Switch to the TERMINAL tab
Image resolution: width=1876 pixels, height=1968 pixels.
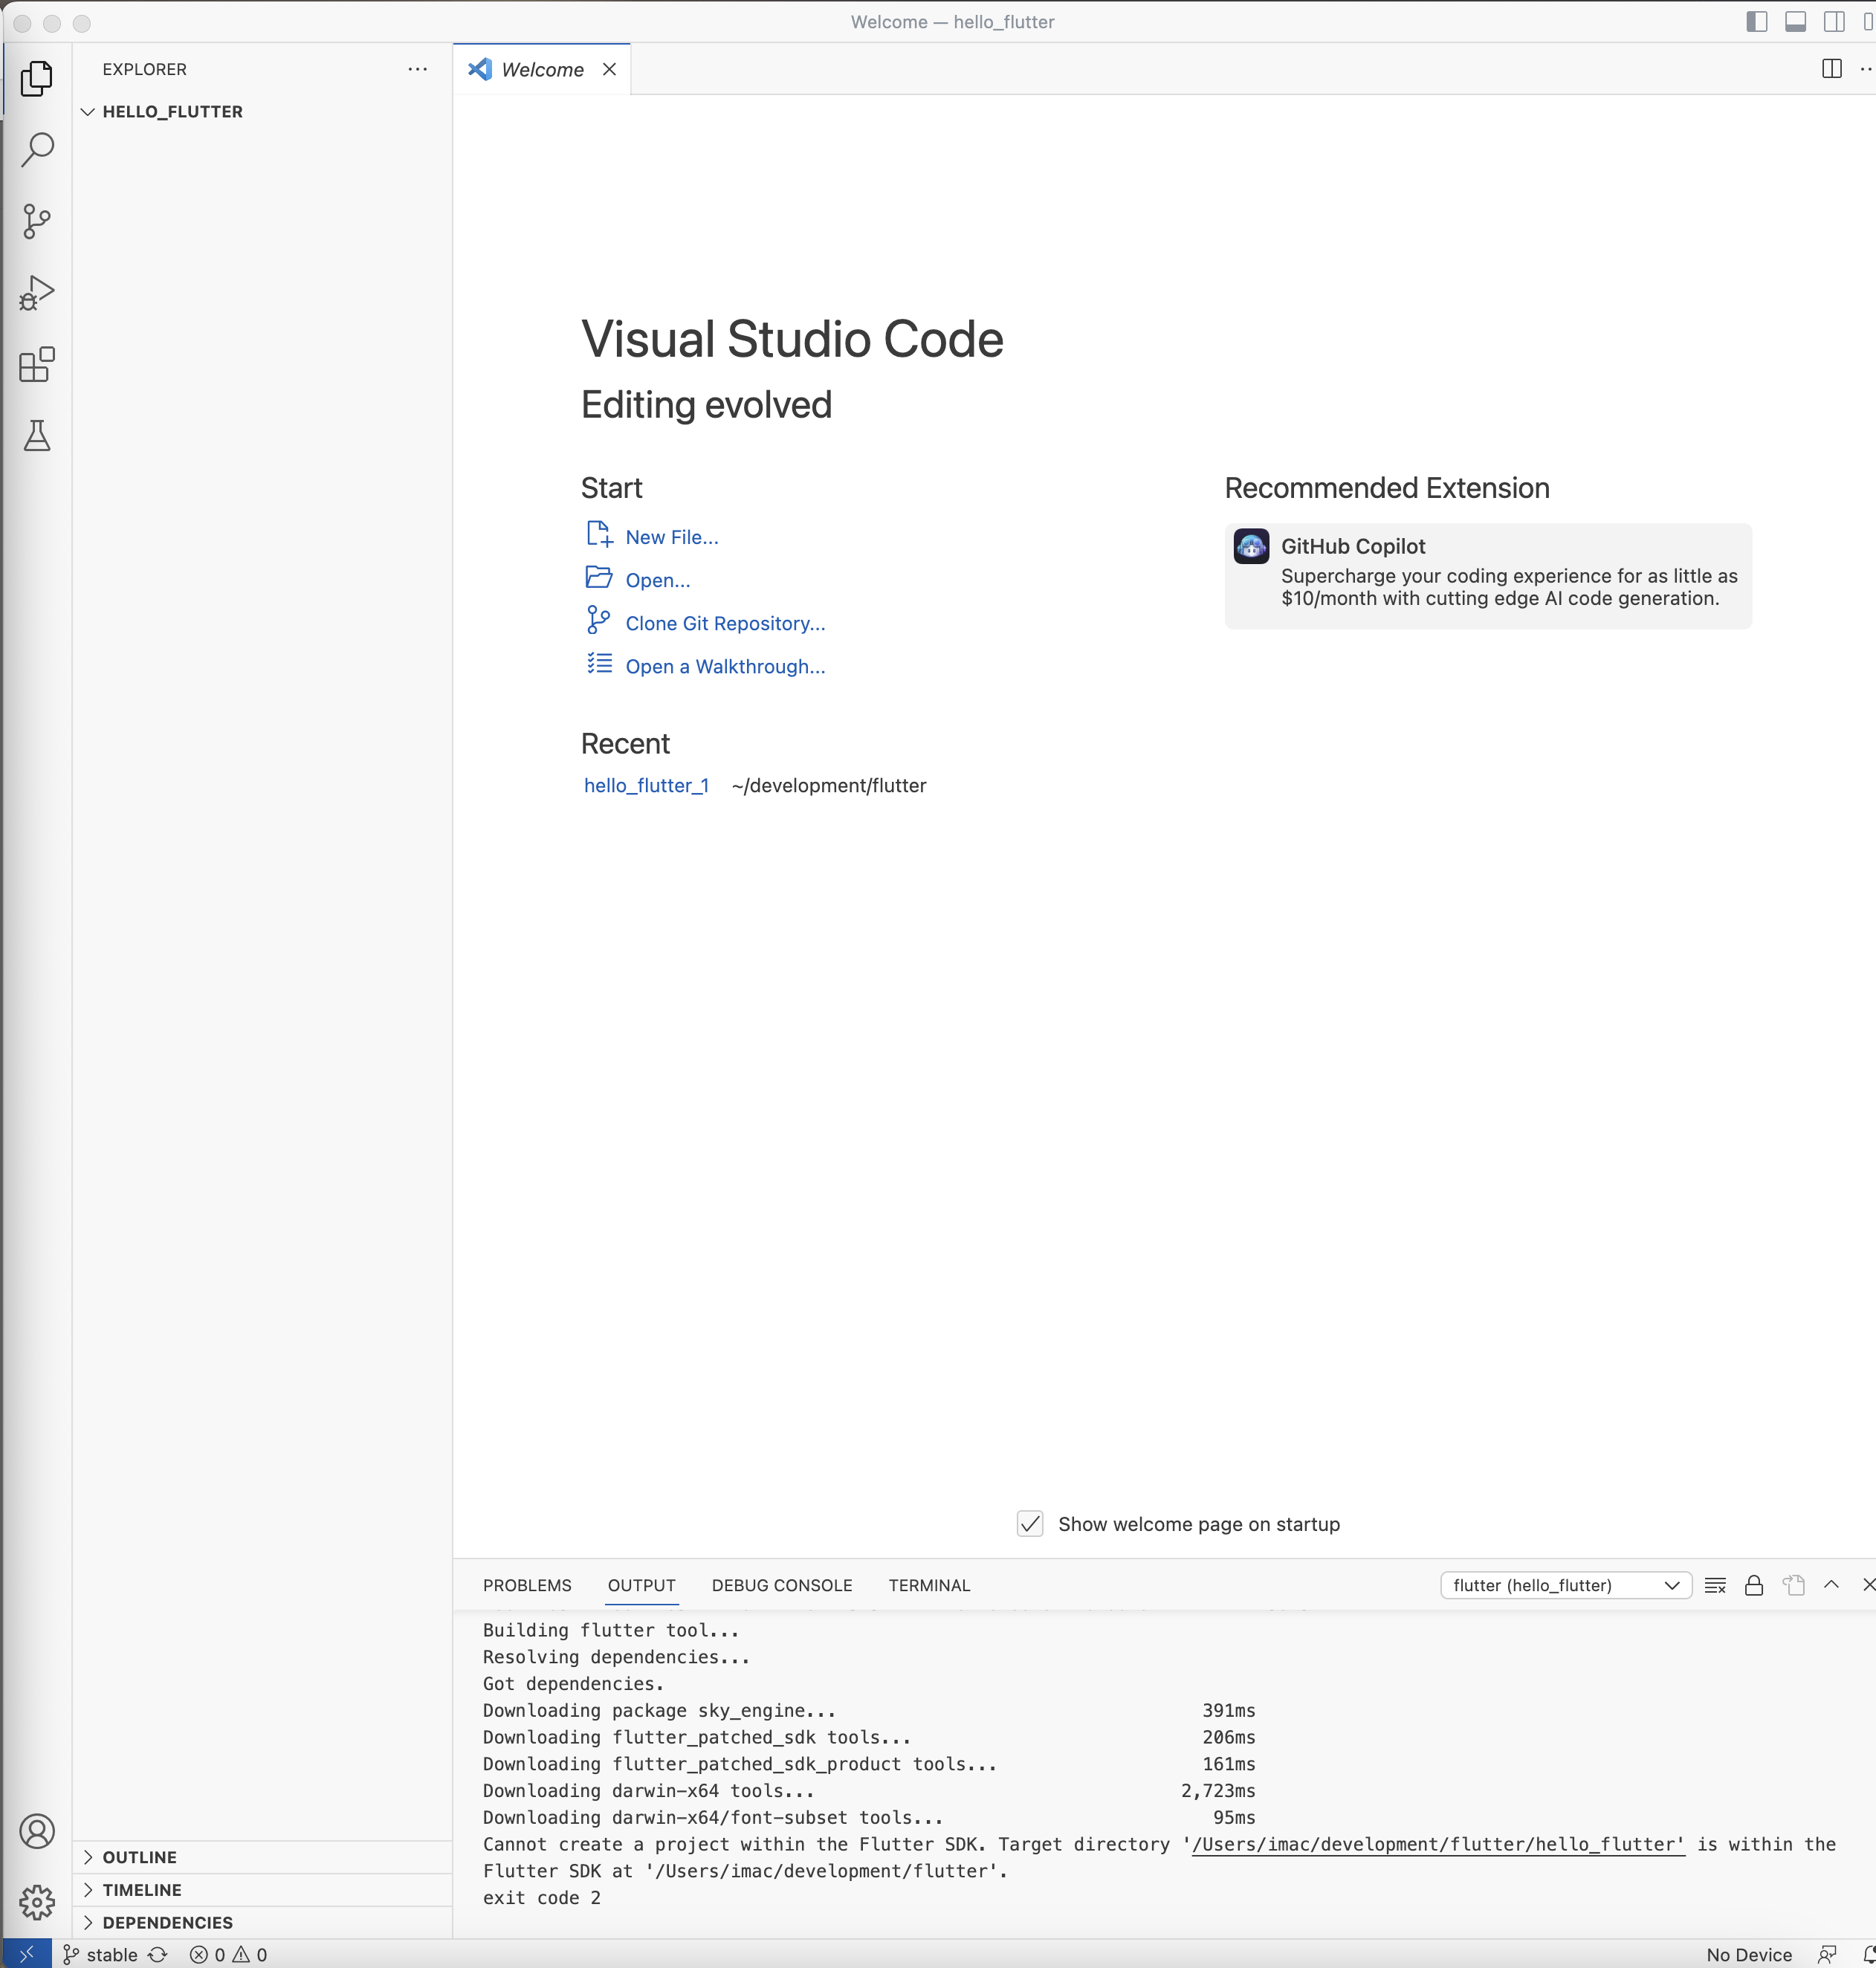point(929,1585)
